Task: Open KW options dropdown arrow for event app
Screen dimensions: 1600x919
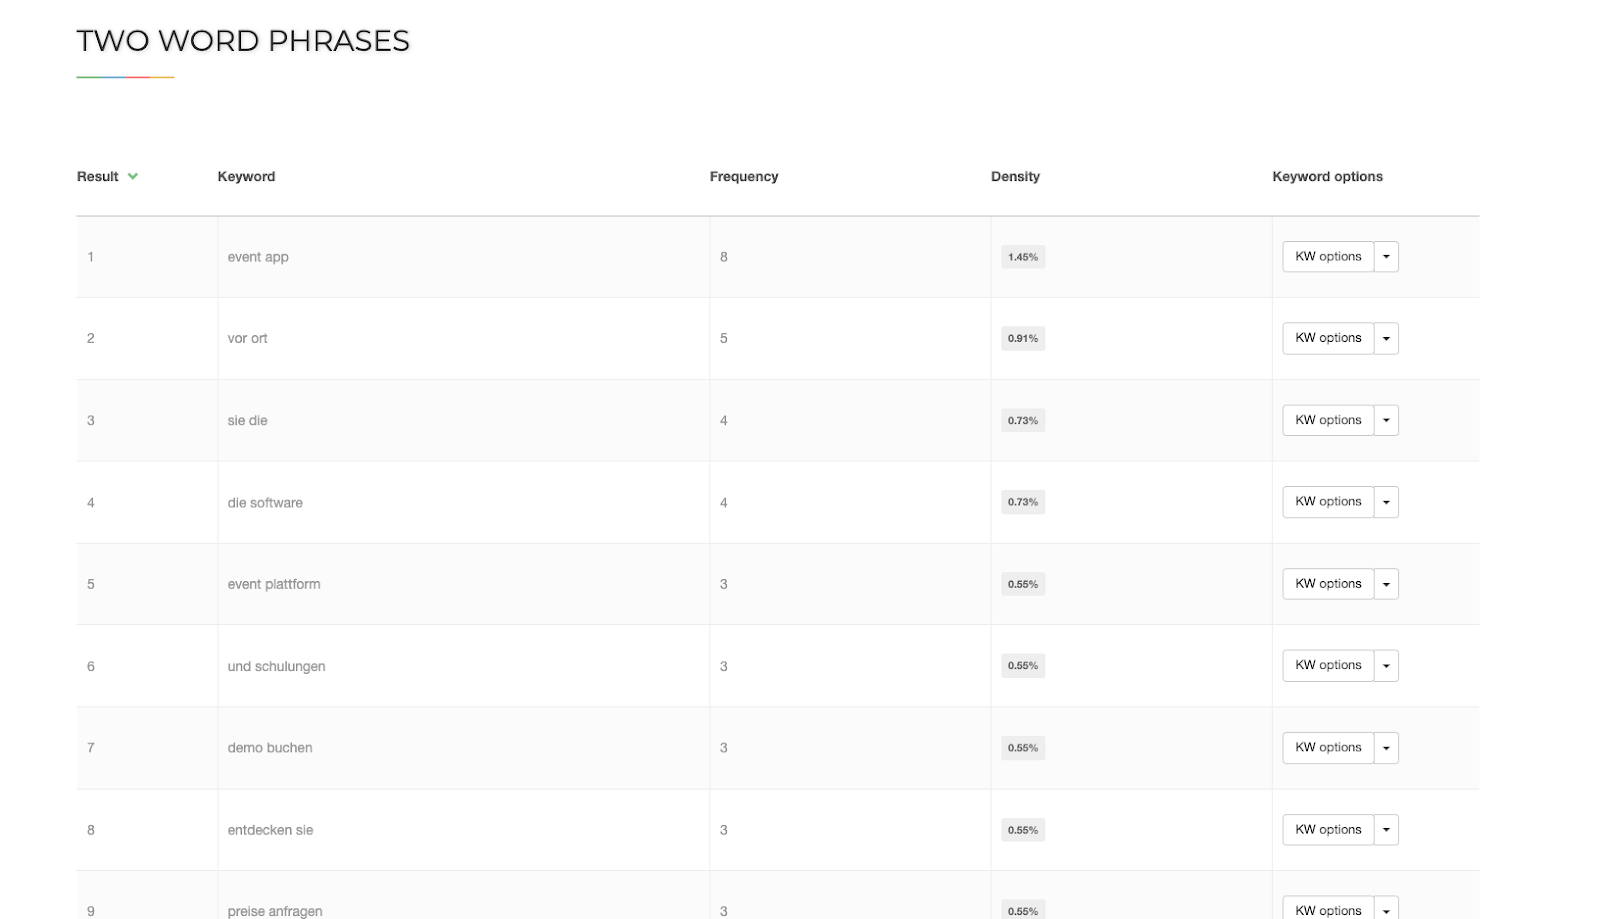Action: 1386,257
